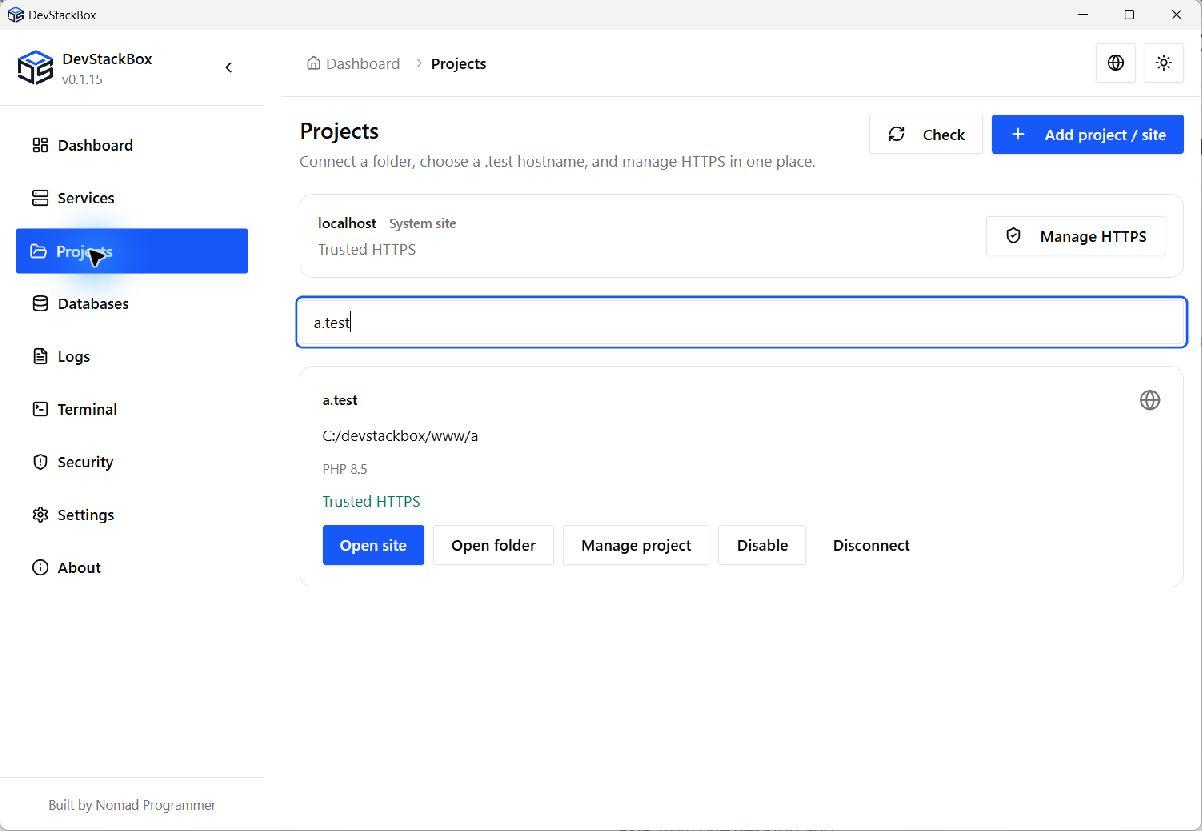Collapse the sidebar with the chevron arrow
This screenshot has height=831, width=1202.
229,67
